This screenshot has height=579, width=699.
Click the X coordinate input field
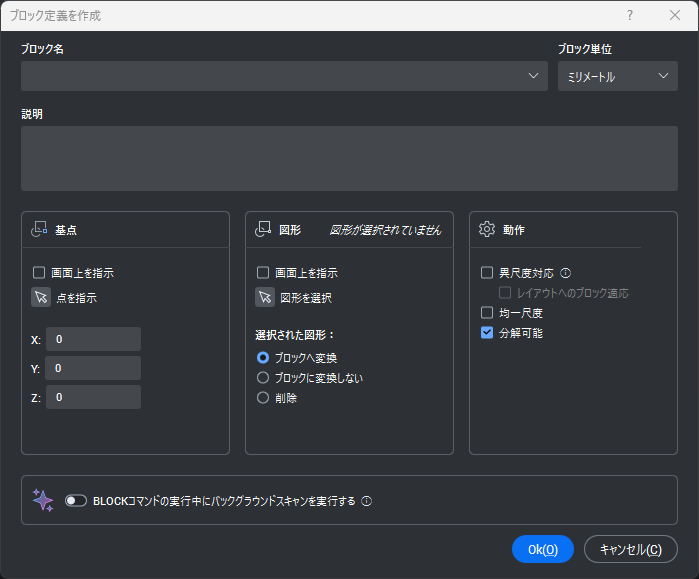[93, 339]
